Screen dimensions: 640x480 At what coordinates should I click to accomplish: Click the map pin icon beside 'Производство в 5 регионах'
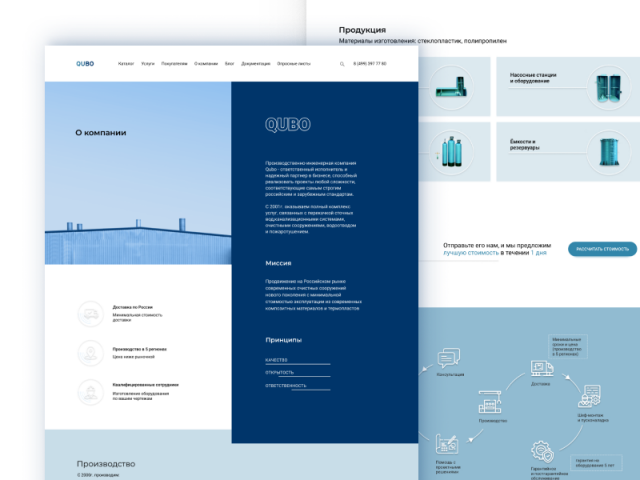(x=91, y=353)
